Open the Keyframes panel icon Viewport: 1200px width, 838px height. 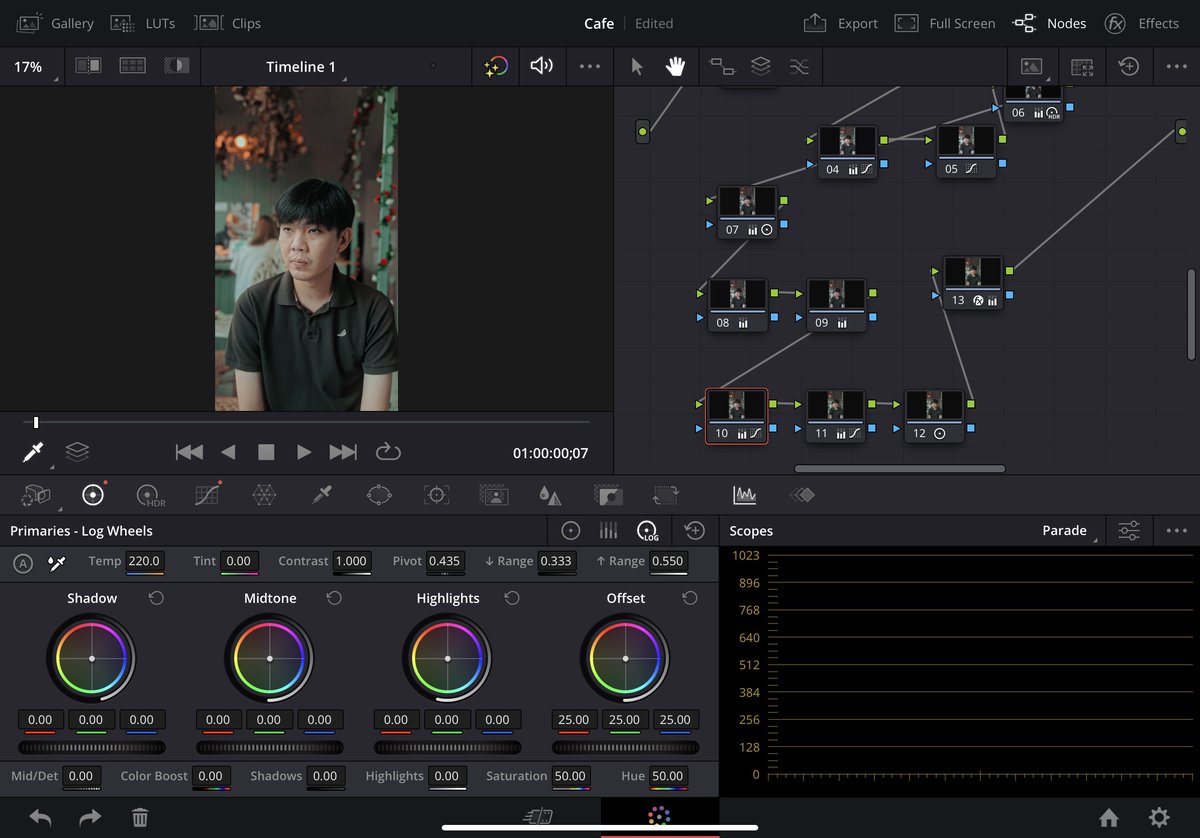tap(802, 494)
